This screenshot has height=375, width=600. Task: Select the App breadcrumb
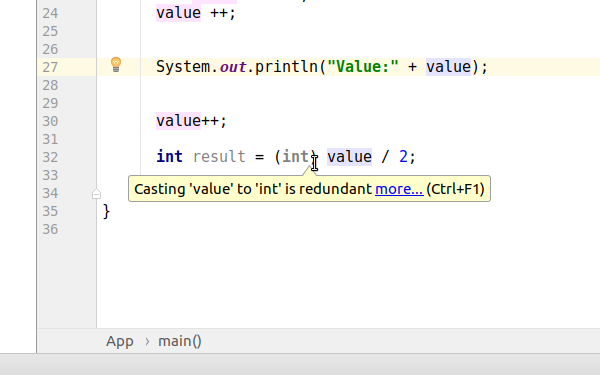point(120,341)
